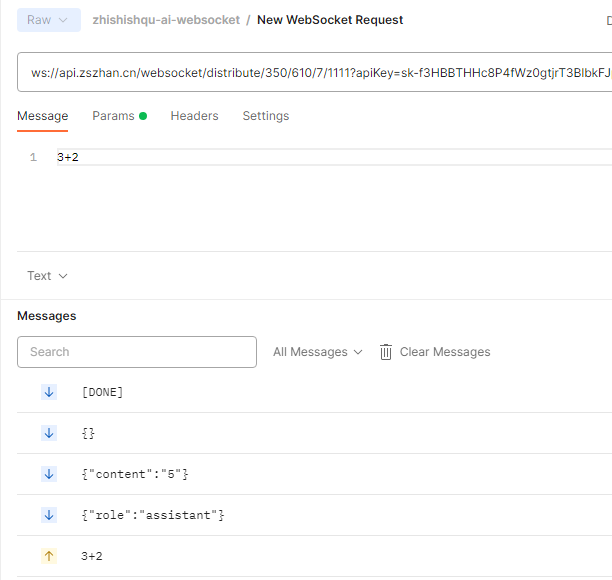Click the received arrow icon beside [DONE]
Screen dimensions: 612x580
pyautogui.click(x=49, y=392)
